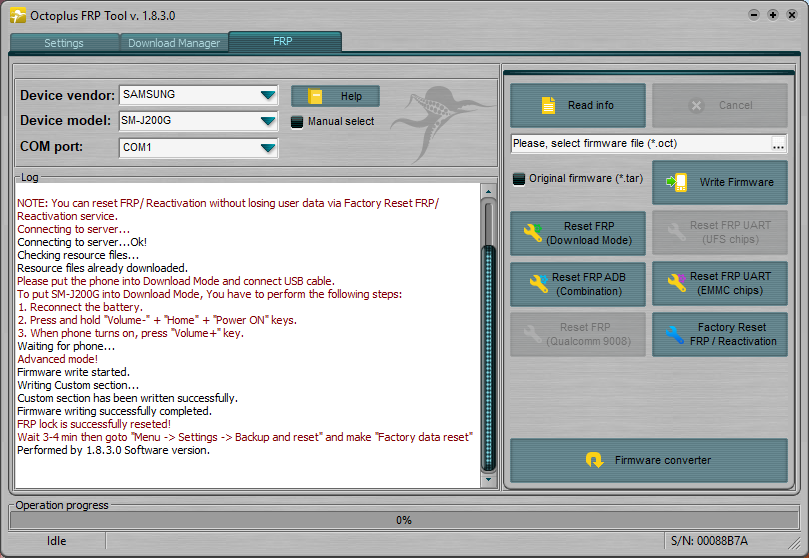Open the Download Manager tab
809x558 pixels.
pyautogui.click(x=174, y=43)
